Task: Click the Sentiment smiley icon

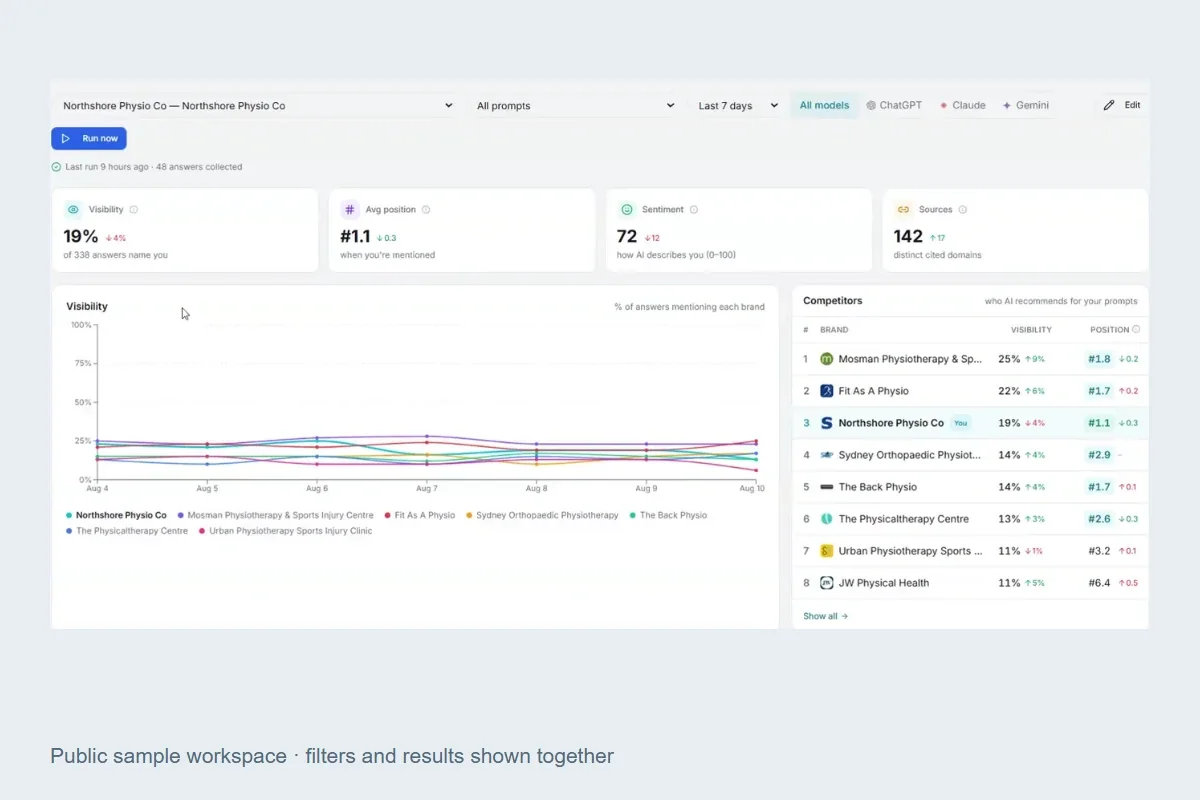Action: [x=627, y=210]
